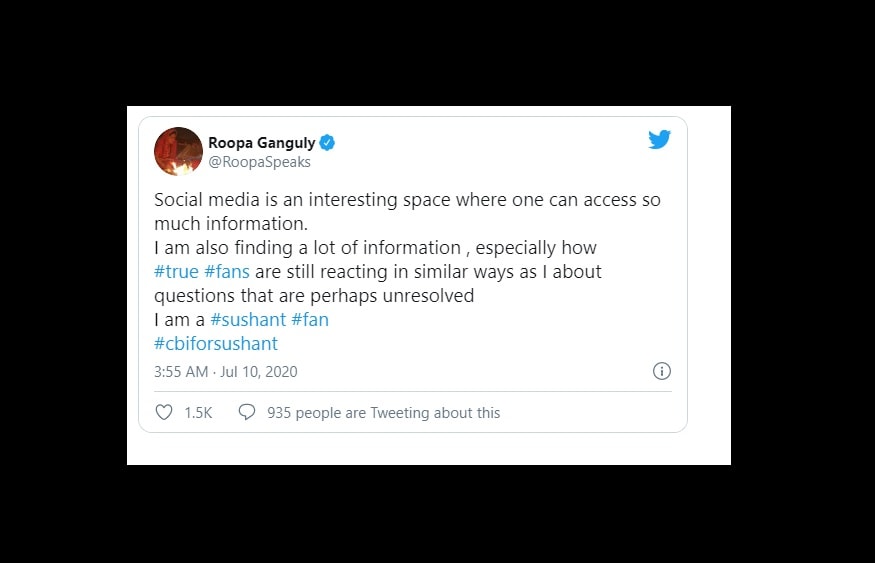Follow the #sushant hashtag link
The width and height of the screenshot is (875, 563).
click(248, 320)
